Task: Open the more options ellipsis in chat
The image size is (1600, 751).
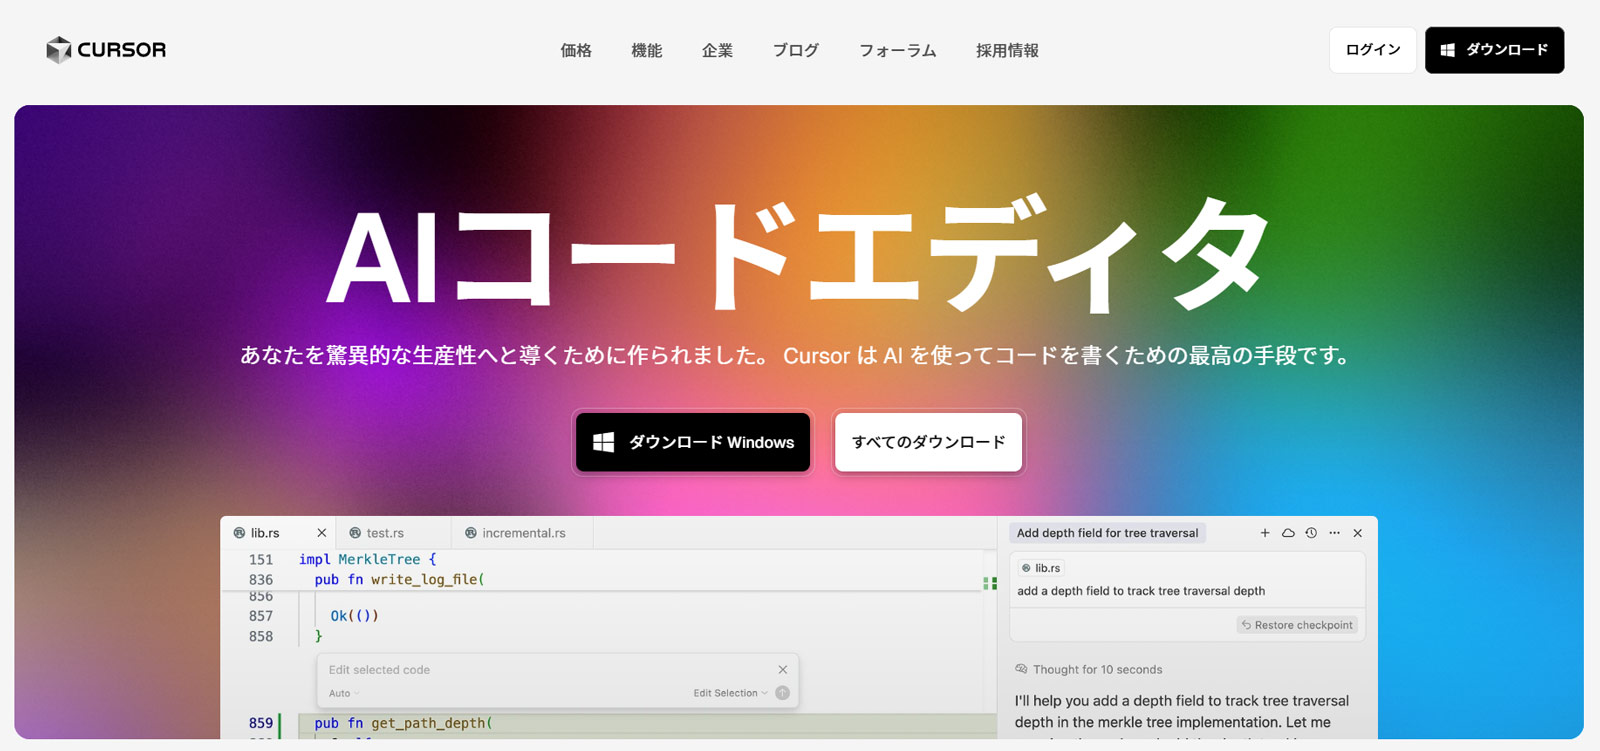Action: point(1334,533)
